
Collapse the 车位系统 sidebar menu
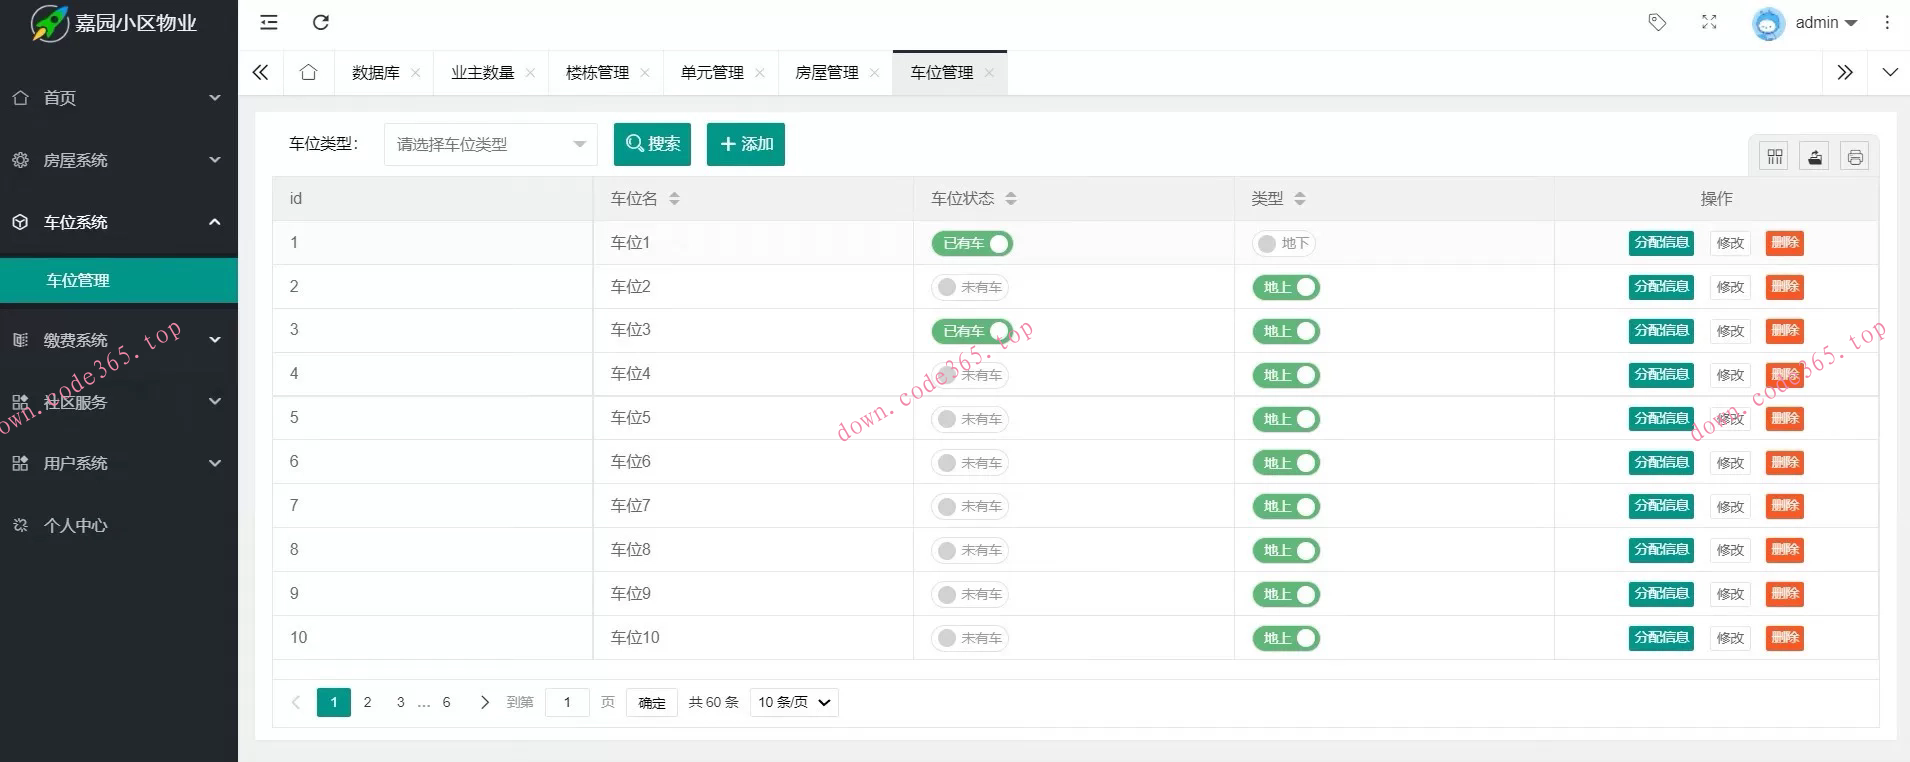point(119,222)
